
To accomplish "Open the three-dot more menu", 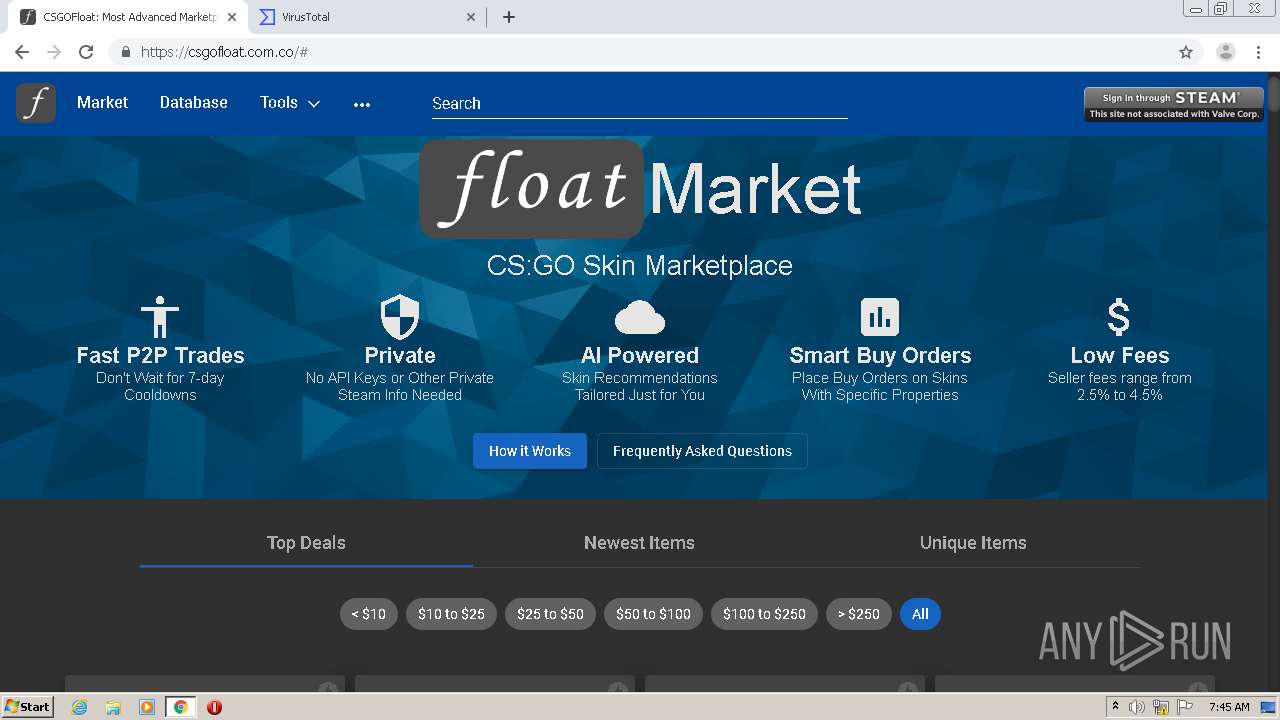I will [x=362, y=104].
